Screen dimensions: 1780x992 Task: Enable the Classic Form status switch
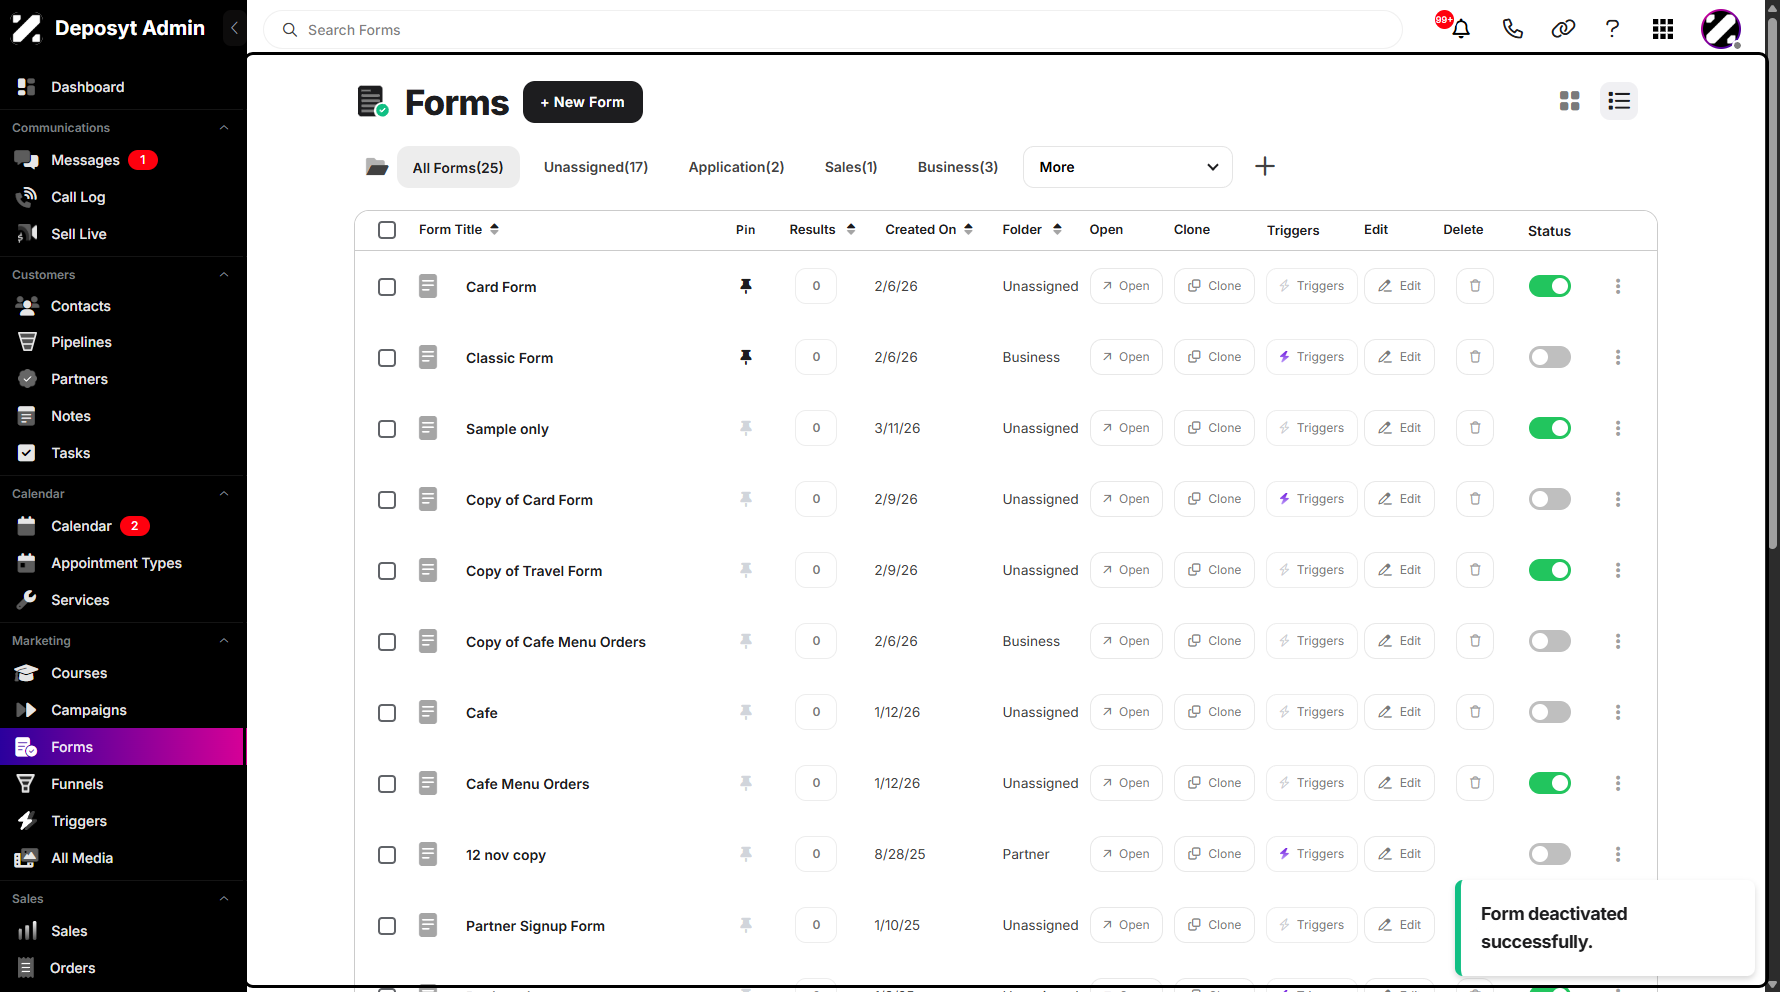[x=1550, y=357]
